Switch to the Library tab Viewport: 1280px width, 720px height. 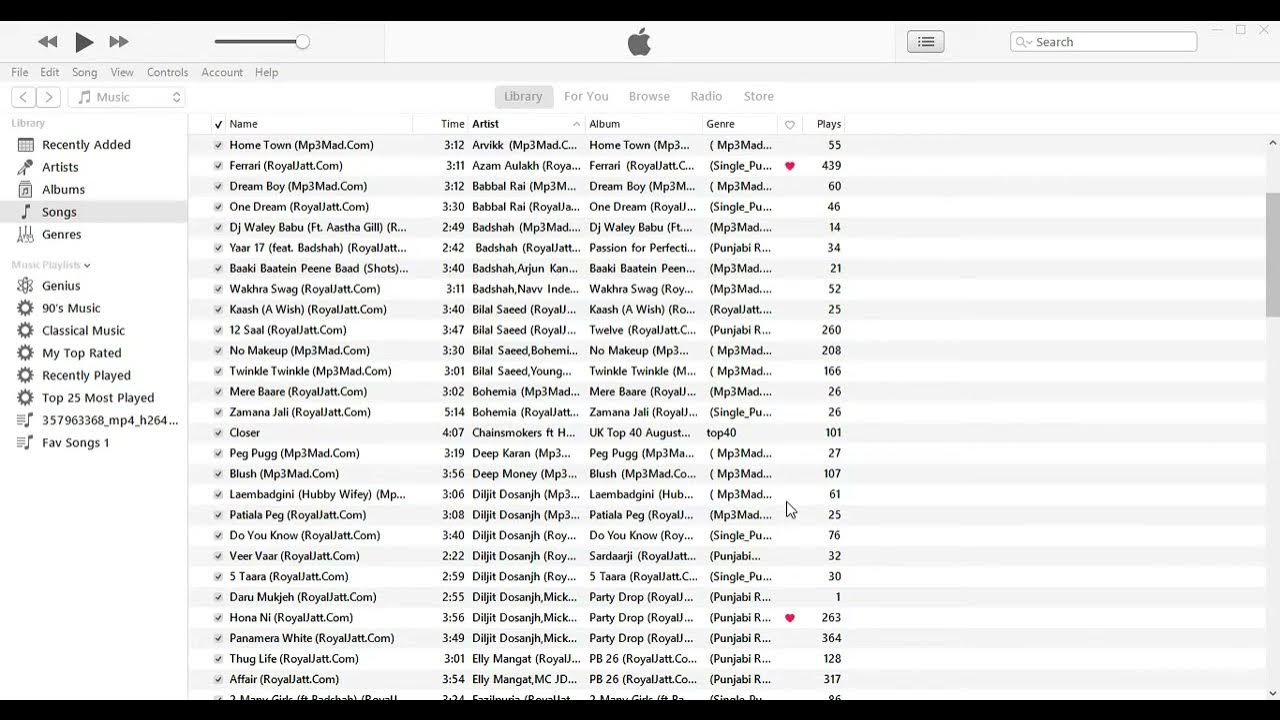[523, 96]
